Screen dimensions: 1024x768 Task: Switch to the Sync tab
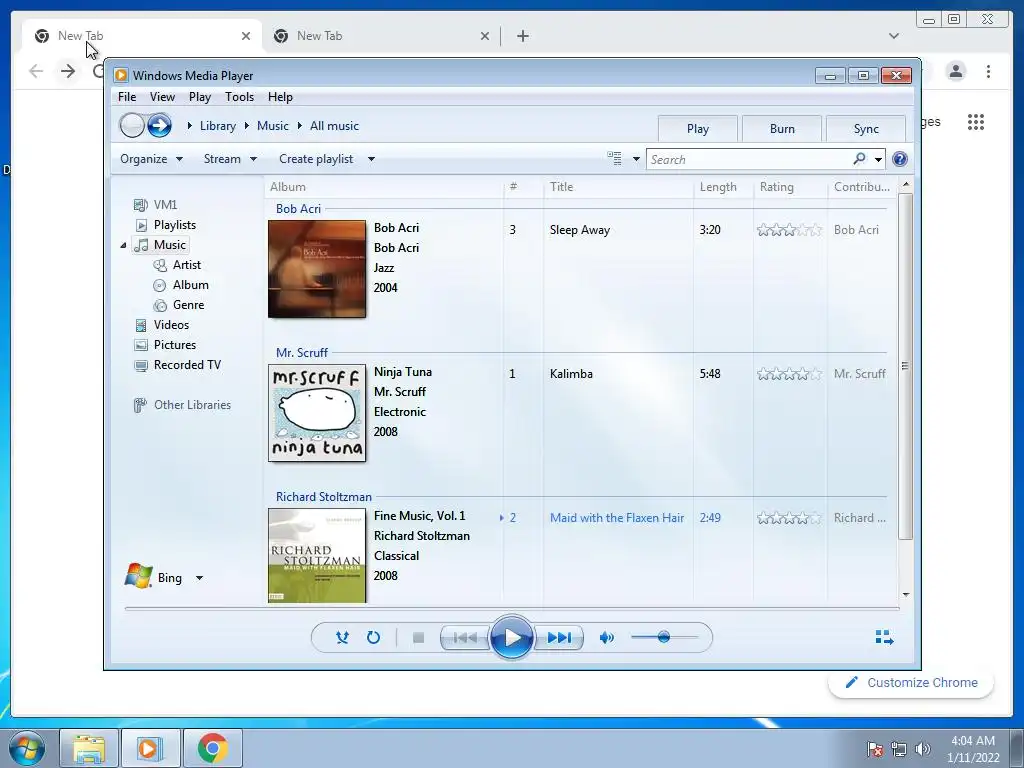point(866,129)
